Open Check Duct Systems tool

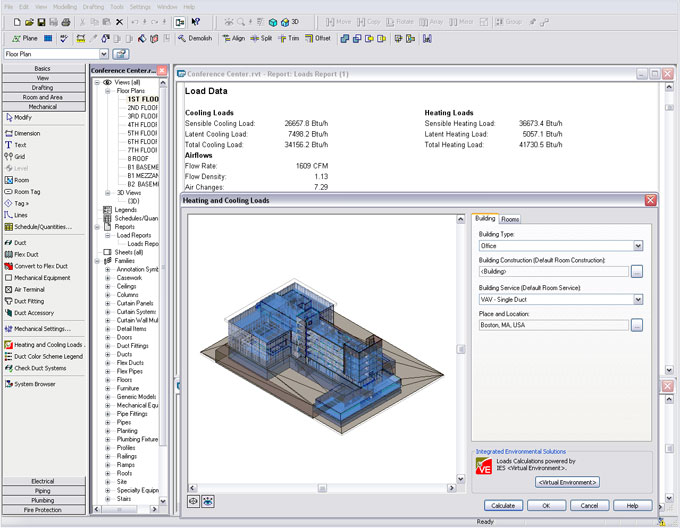pos(41,368)
